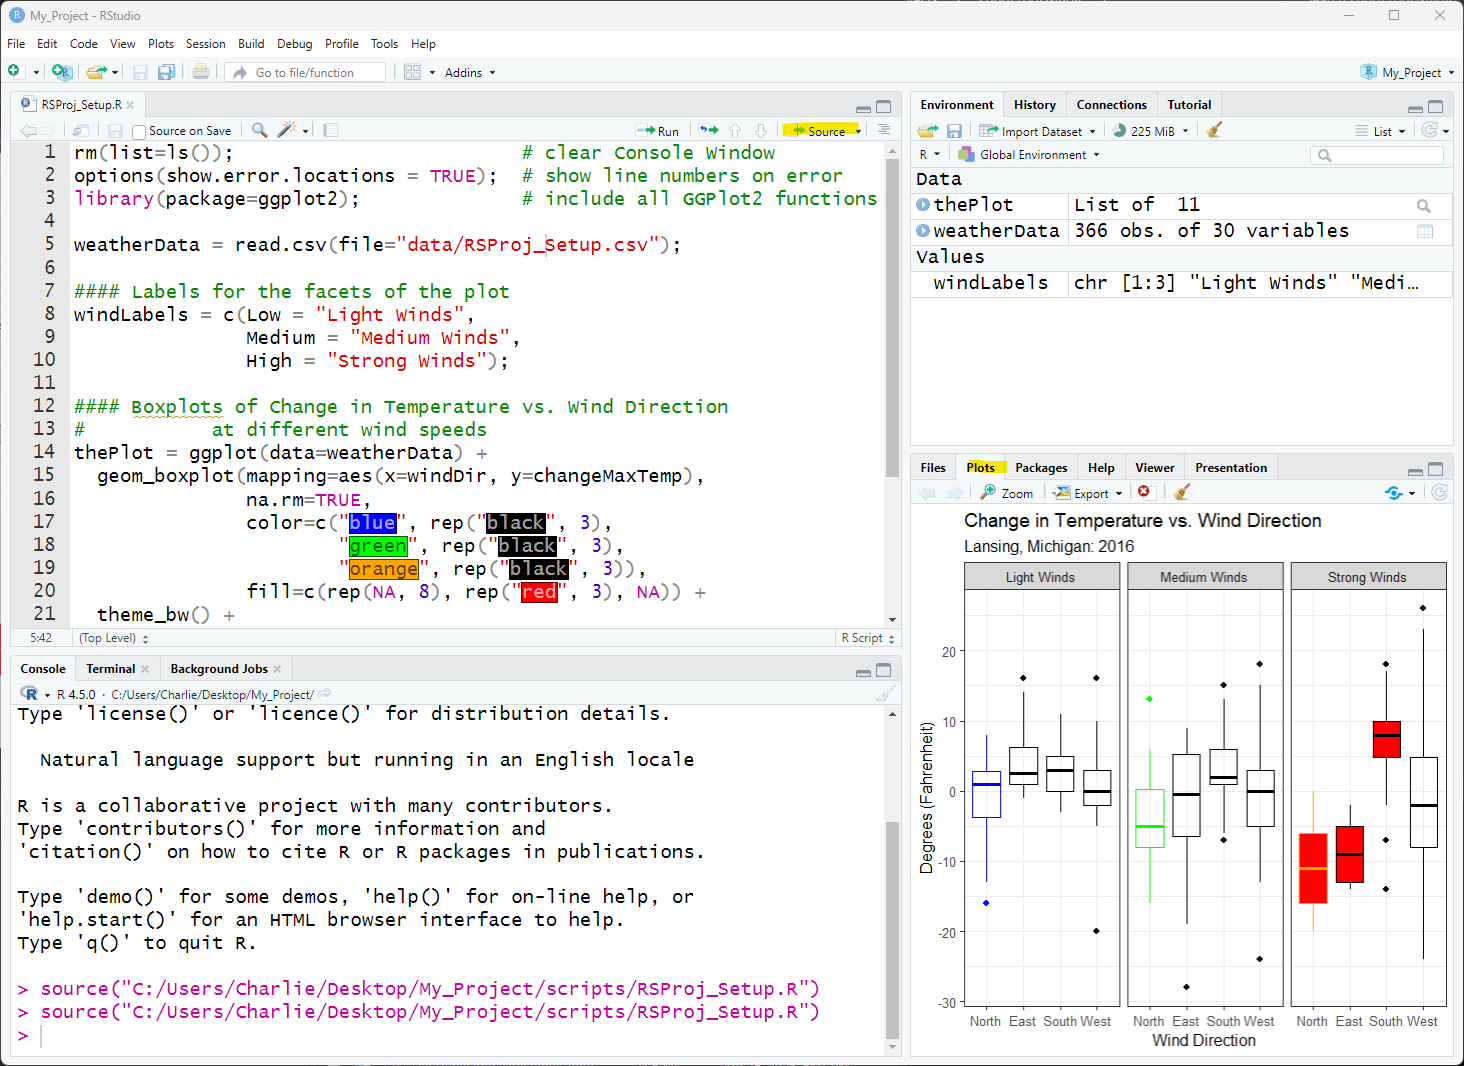Click the Go to file/function field
This screenshot has width=1464, height=1066.
click(305, 72)
